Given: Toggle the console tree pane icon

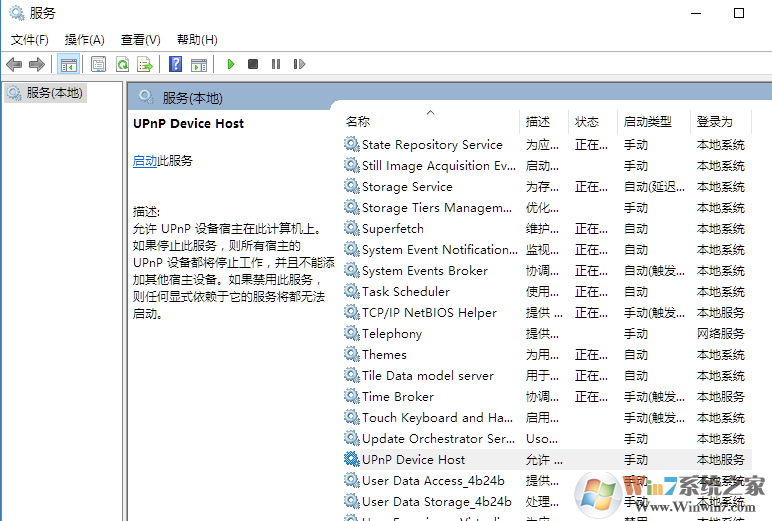Looking at the screenshot, I should 68,64.
